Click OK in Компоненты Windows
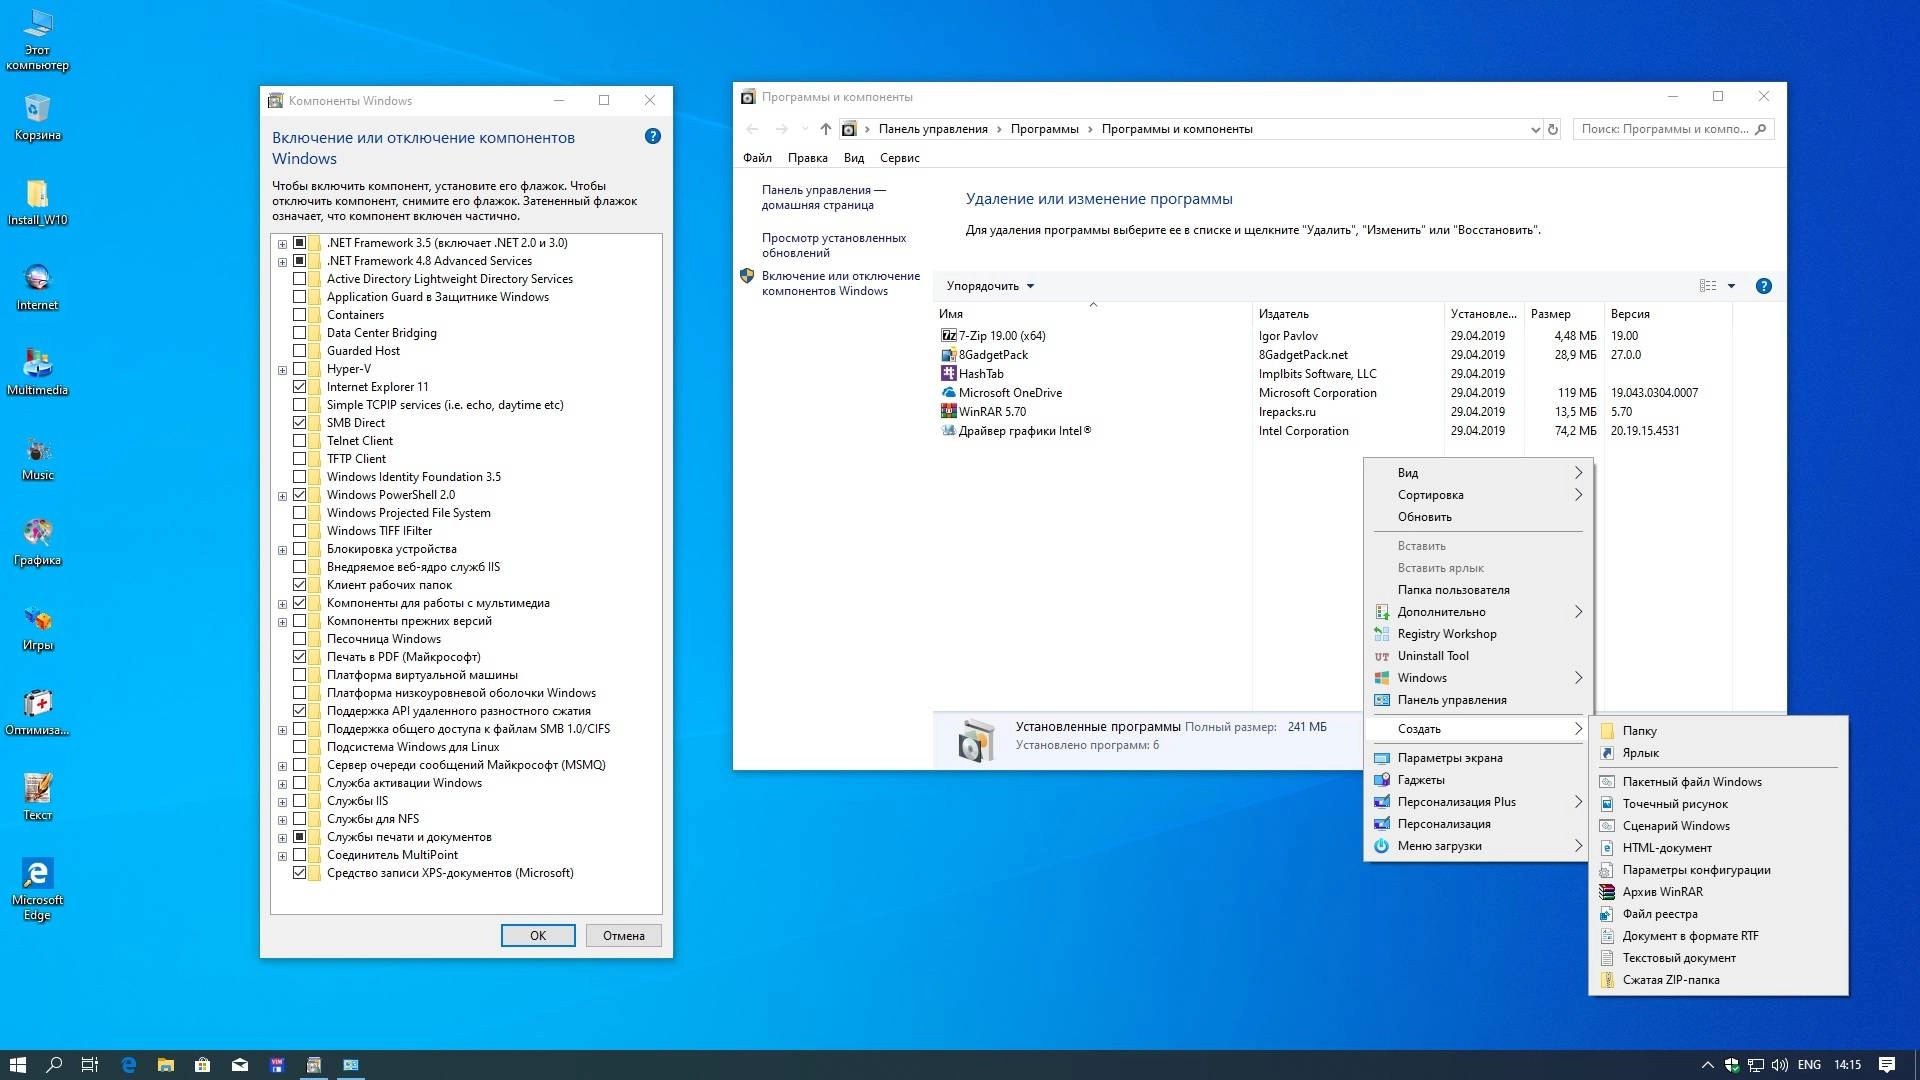1920x1080 pixels. [538, 936]
